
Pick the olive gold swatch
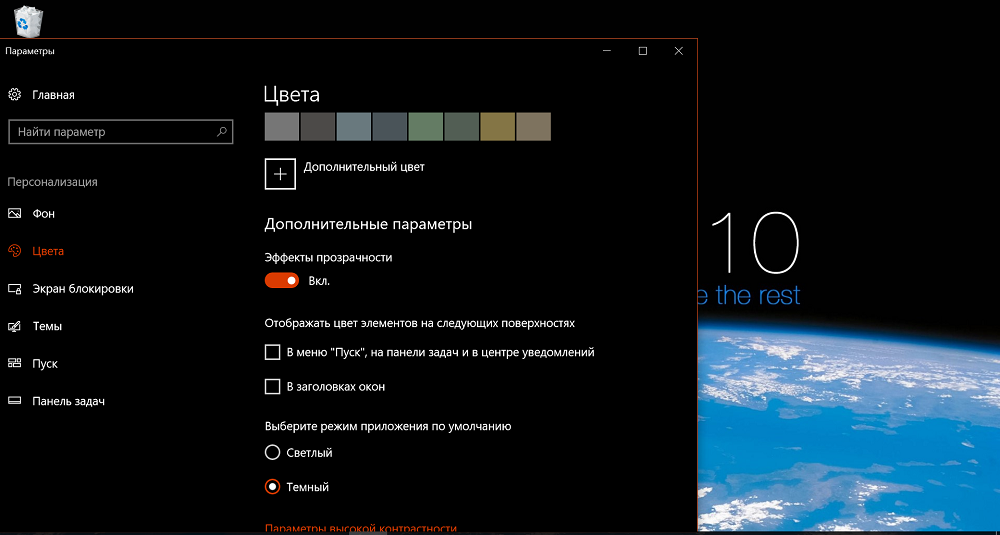click(497, 127)
